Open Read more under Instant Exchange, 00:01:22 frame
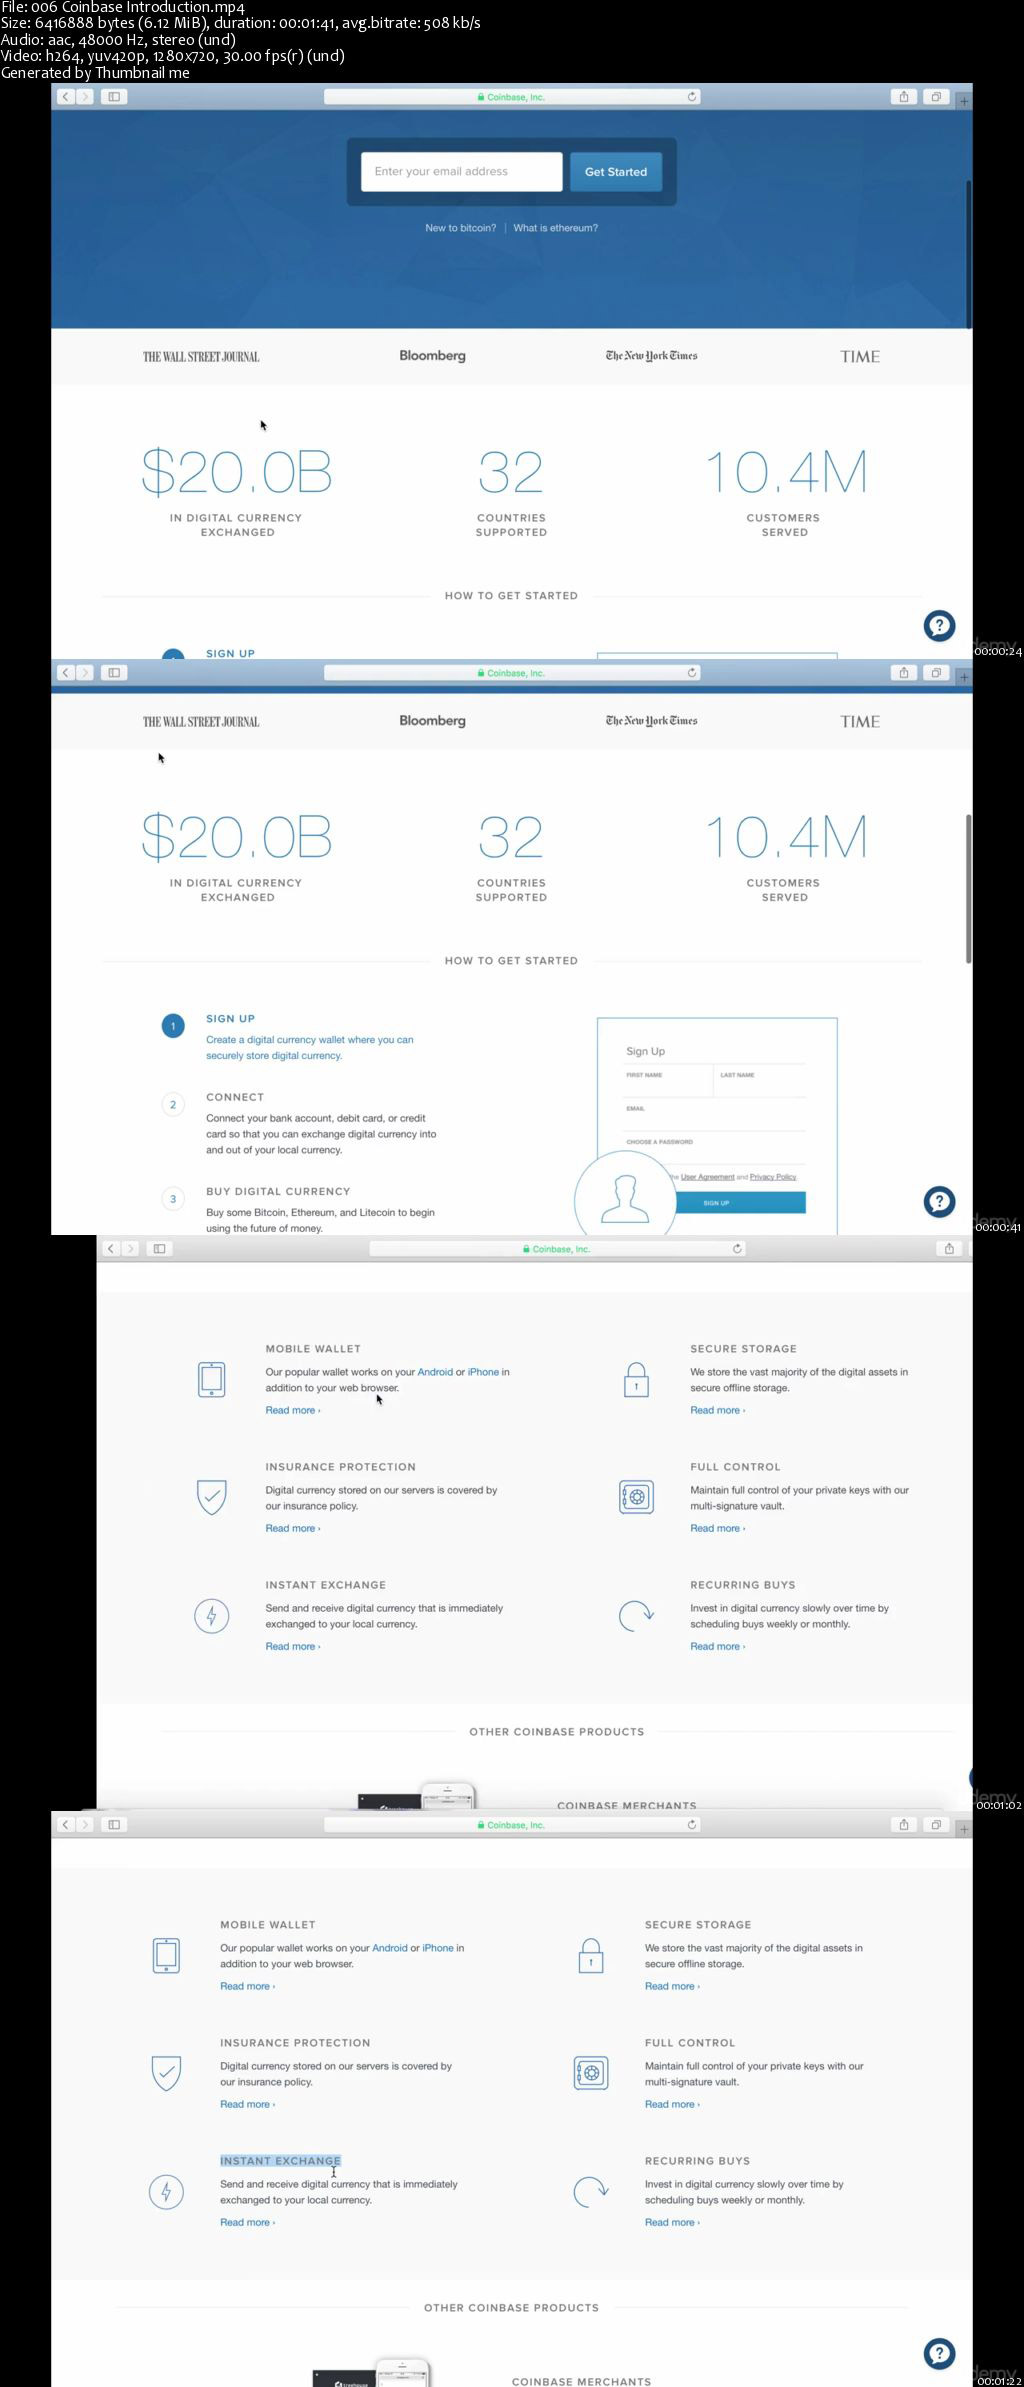This screenshot has width=1024, height=2387. (247, 2222)
